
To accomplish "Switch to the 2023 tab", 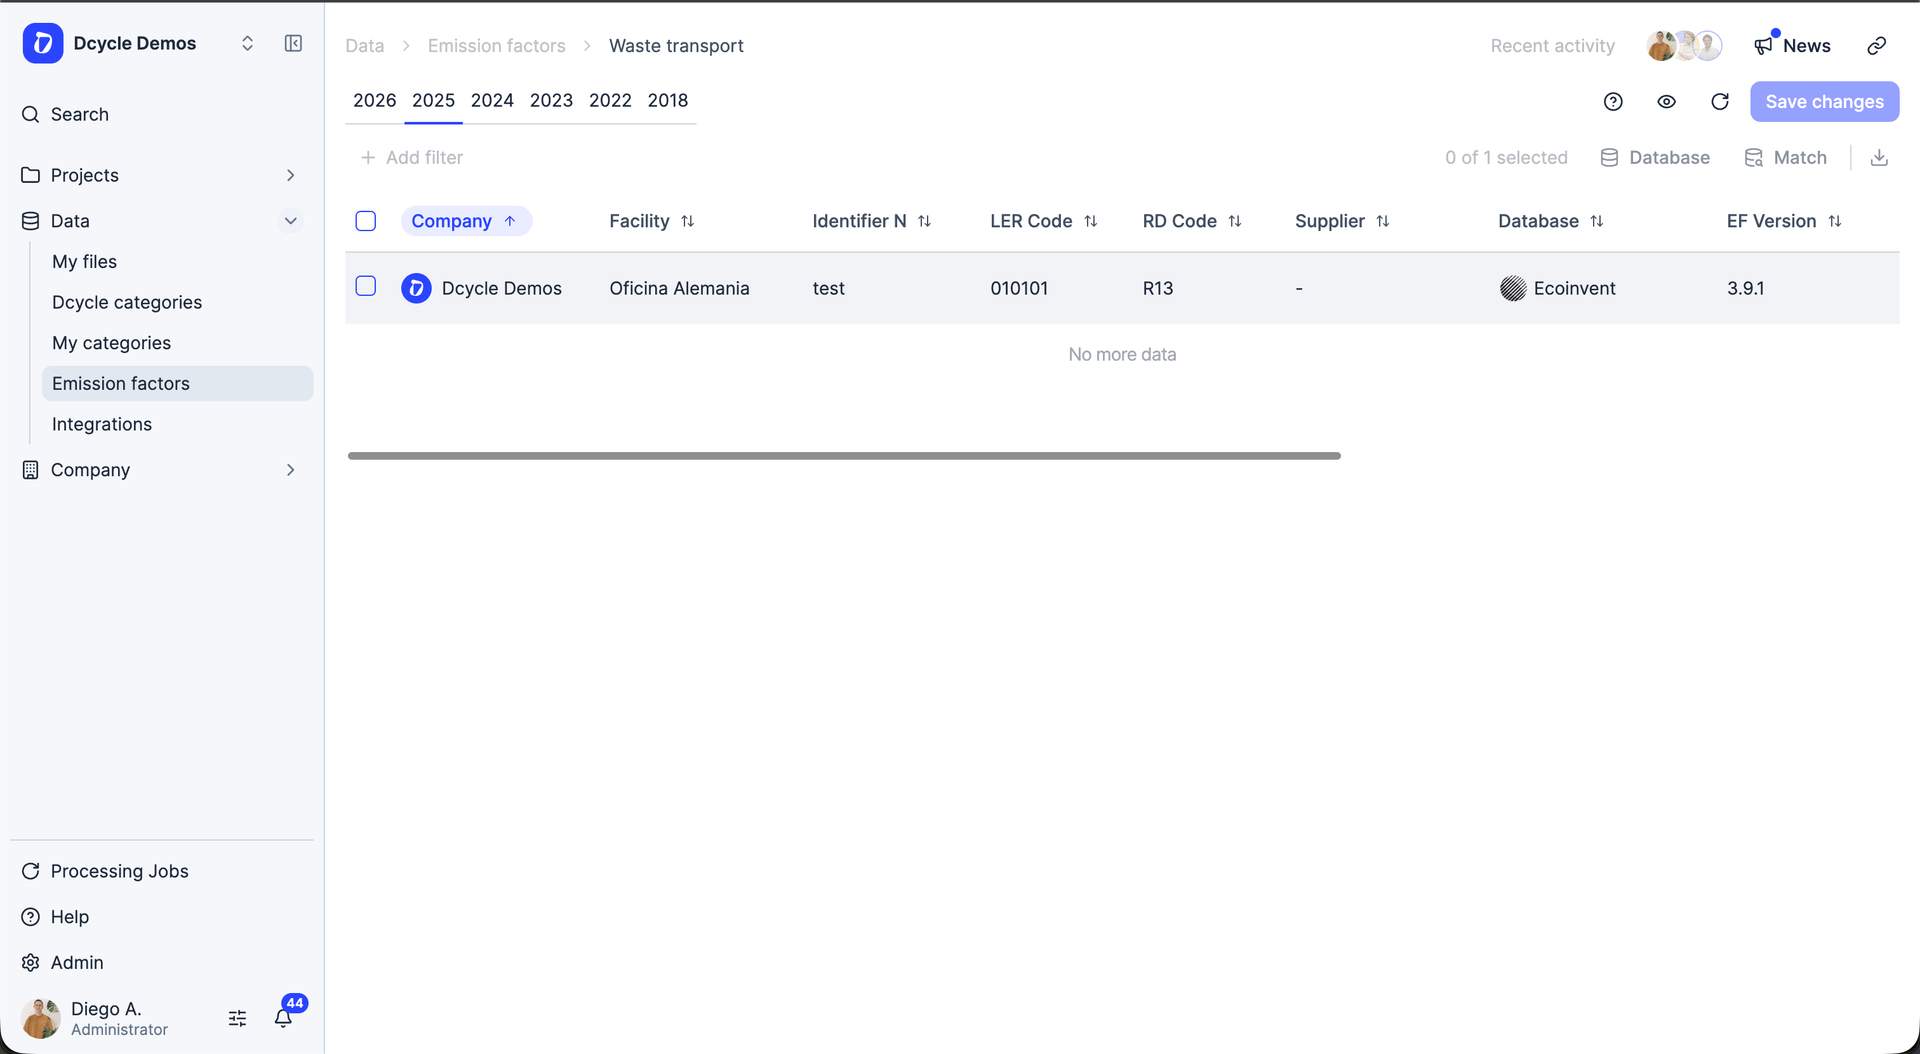I will tap(551, 100).
